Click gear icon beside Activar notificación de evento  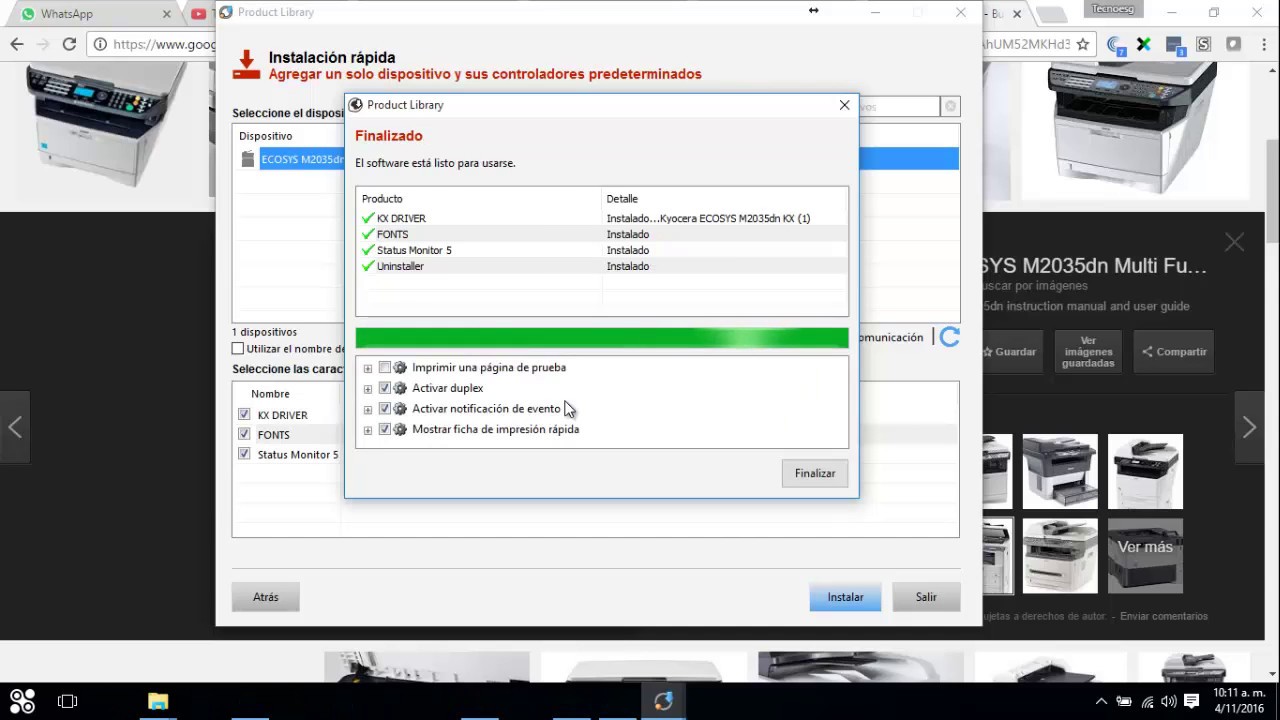(x=400, y=409)
